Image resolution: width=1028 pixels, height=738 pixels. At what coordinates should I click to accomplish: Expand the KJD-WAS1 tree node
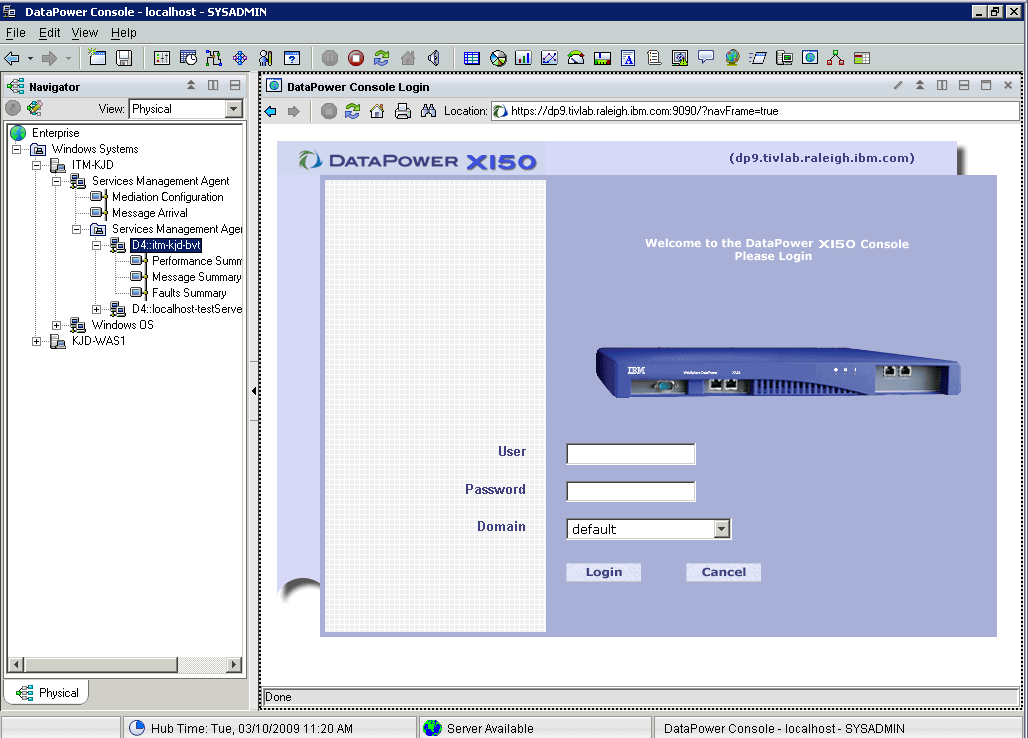click(37, 341)
